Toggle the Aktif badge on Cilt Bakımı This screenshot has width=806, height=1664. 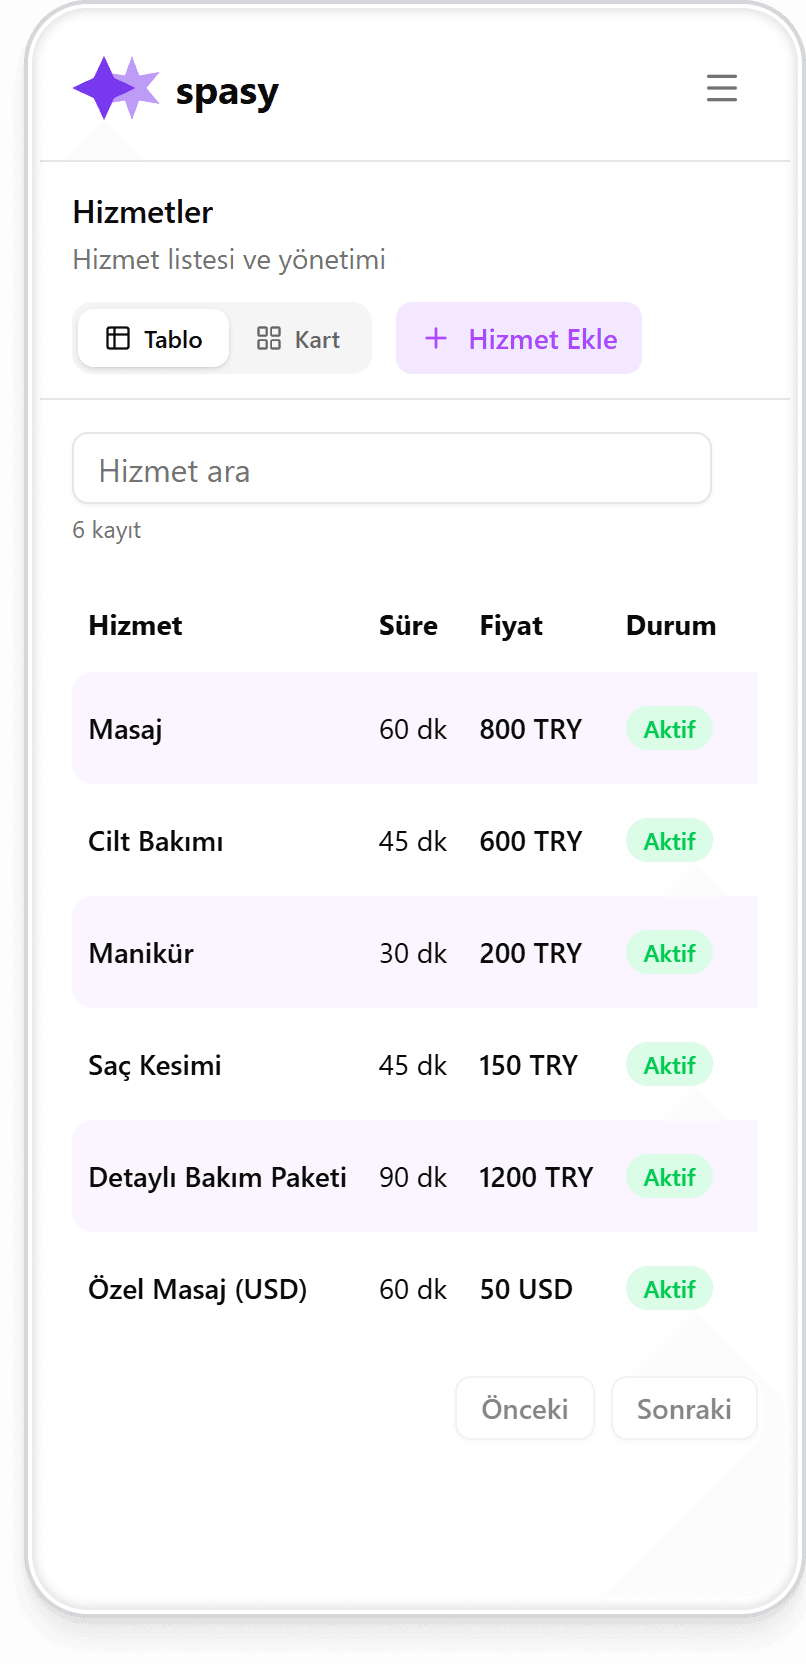click(668, 841)
